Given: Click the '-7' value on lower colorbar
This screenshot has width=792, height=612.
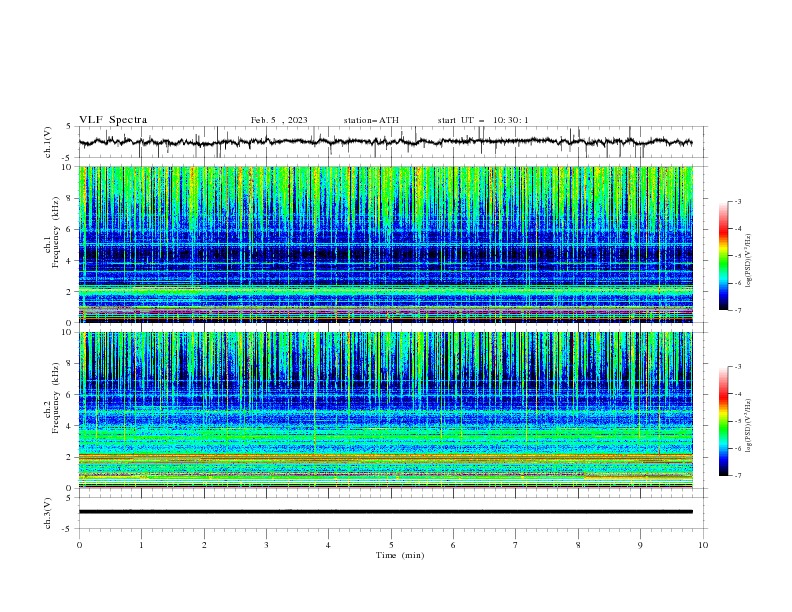Looking at the screenshot, I should coord(738,476).
